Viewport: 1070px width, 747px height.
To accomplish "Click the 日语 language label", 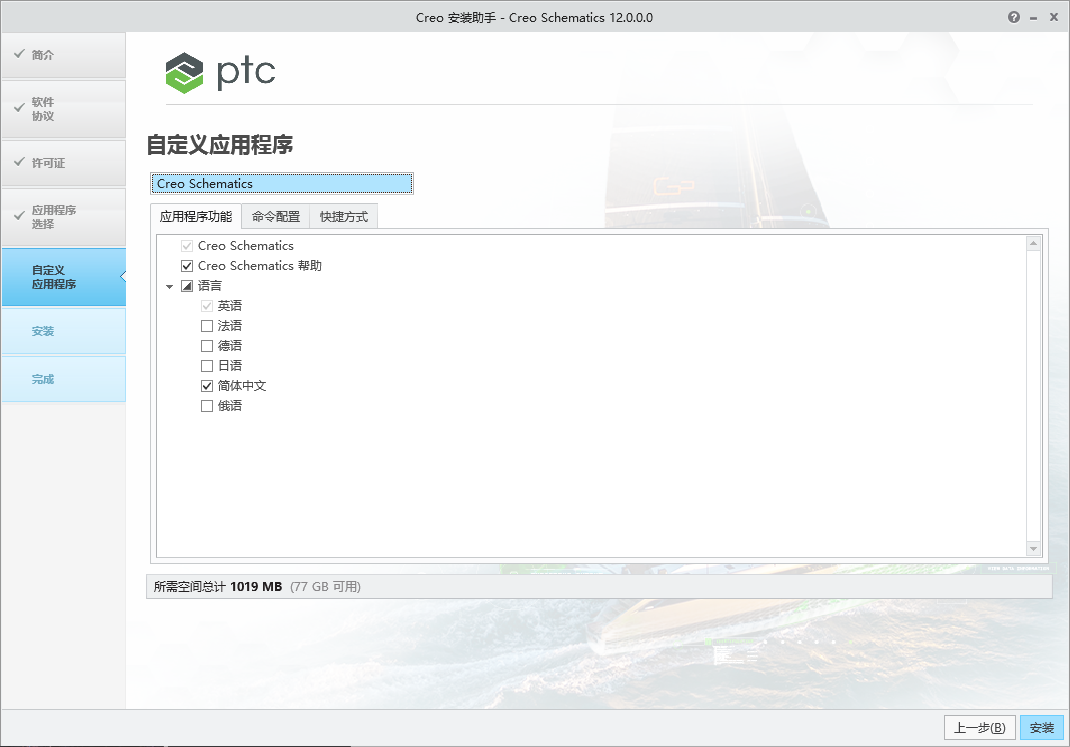I will 230,366.
